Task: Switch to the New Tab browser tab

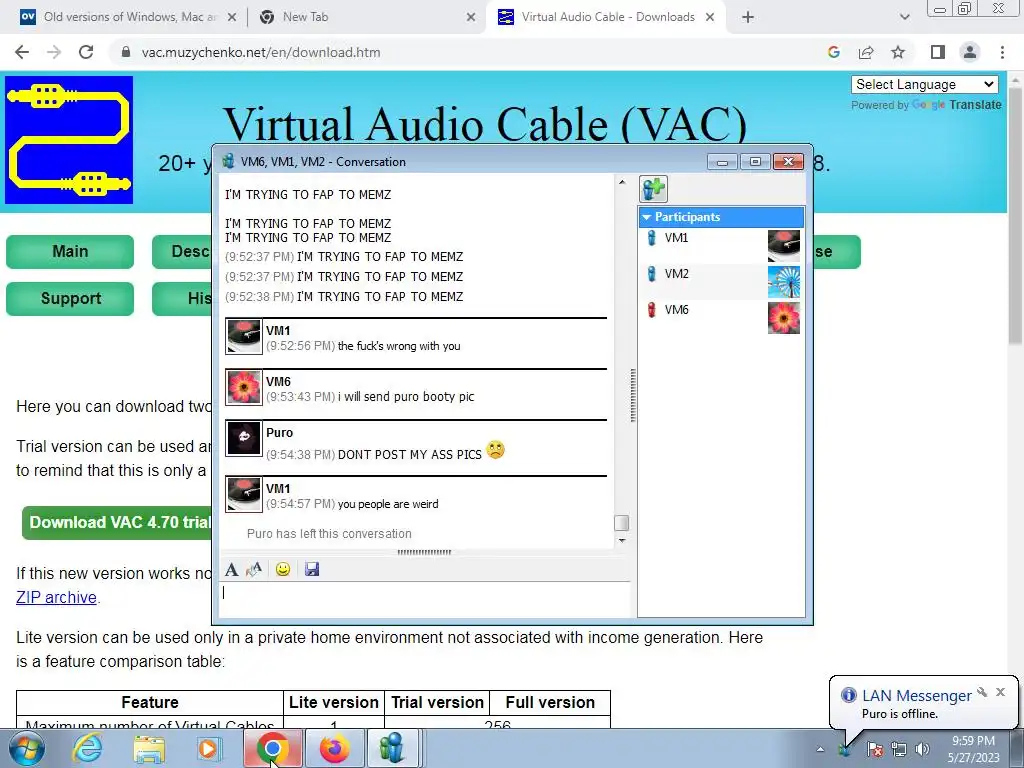Action: (x=366, y=17)
